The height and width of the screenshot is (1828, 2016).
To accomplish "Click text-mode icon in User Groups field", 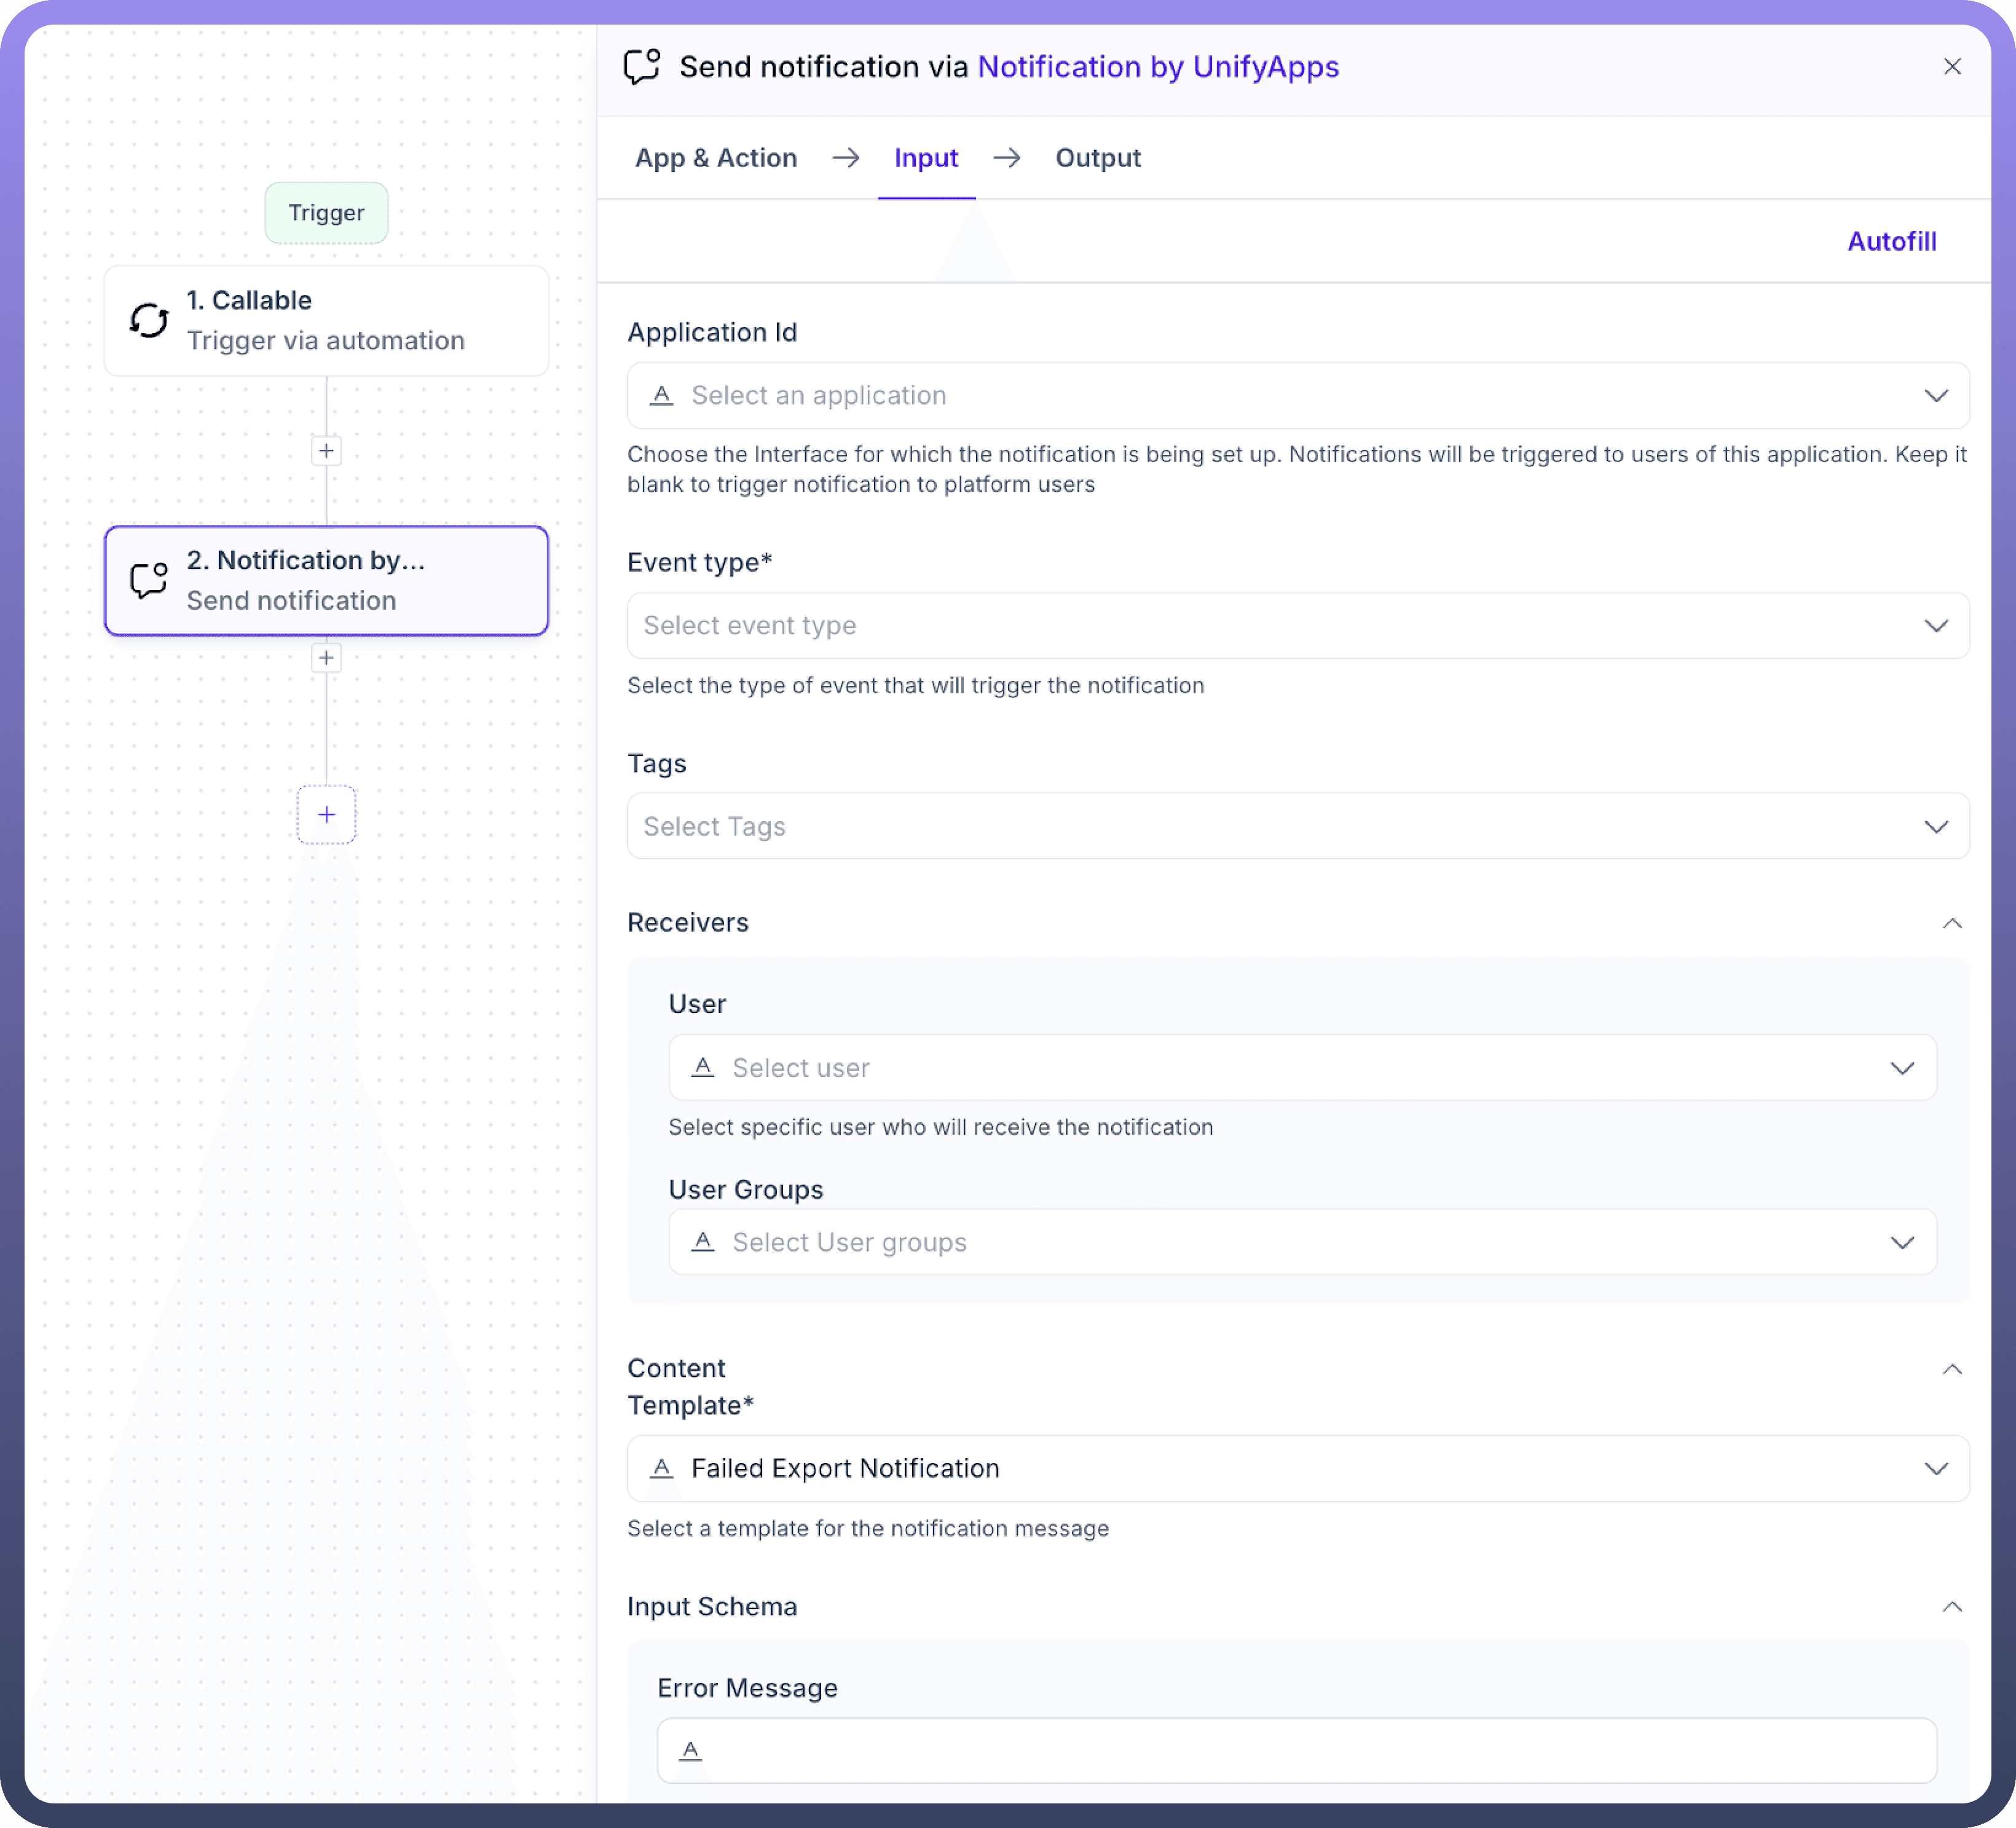I will coord(703,1242).
